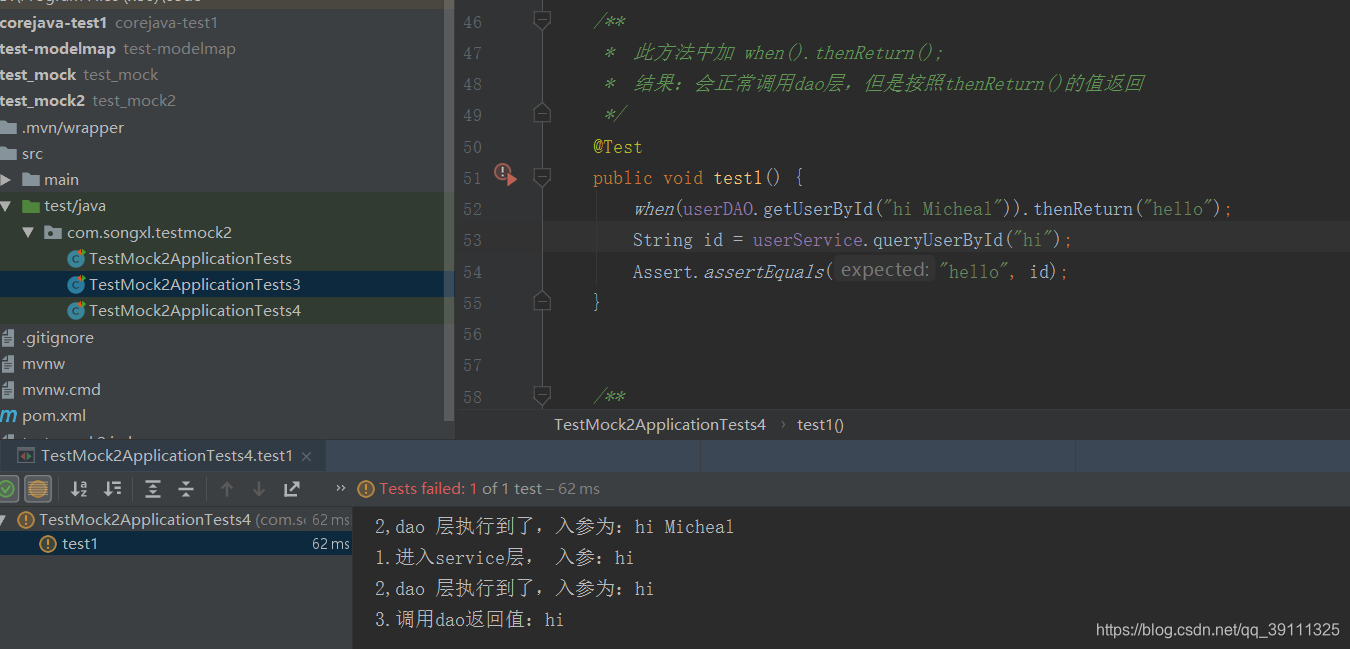
Task: Click assertEquals on line 54
Action: point(765,272)
